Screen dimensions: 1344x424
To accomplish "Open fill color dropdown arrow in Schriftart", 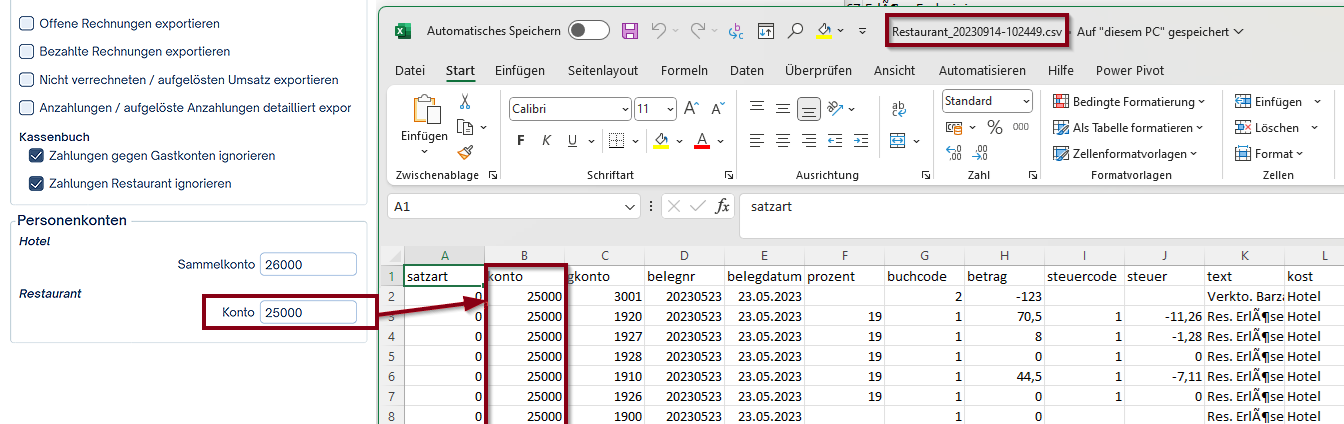I will click(677, 140).
